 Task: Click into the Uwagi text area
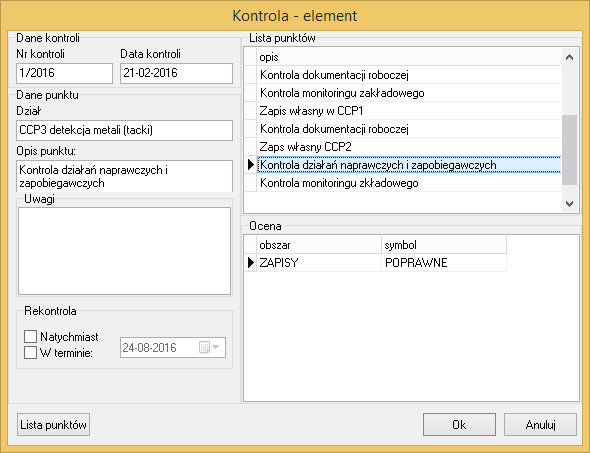pyautogui.click(x=125, y=251)
